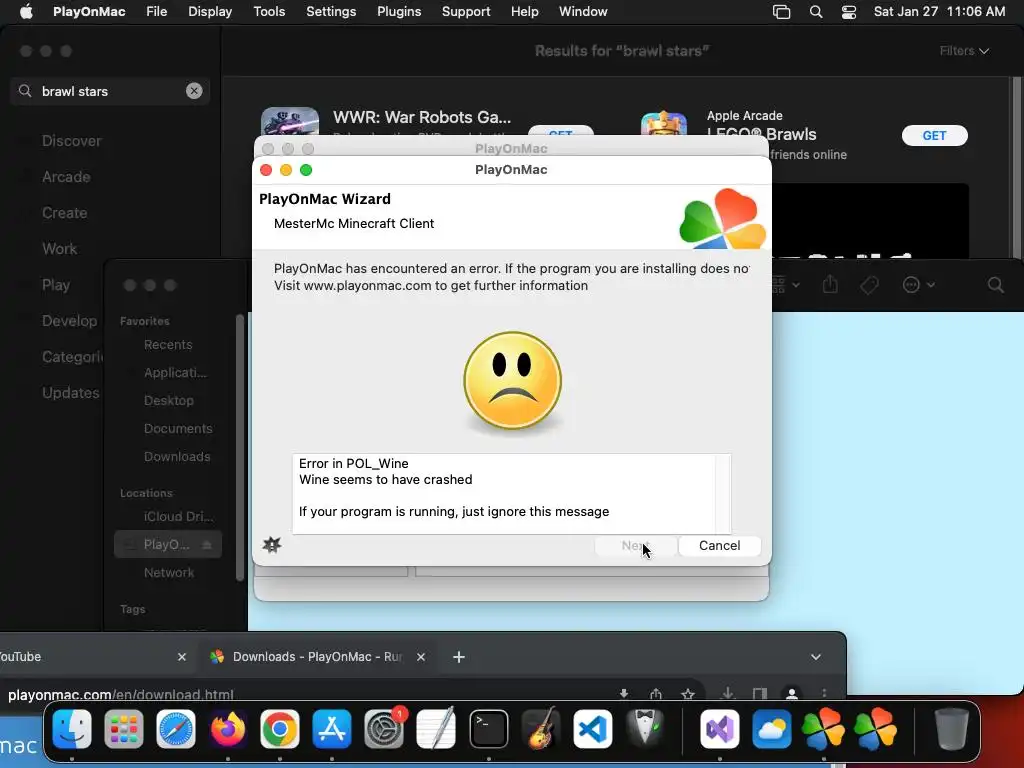Select Recents in Finder sidebar

coord(168,344)
